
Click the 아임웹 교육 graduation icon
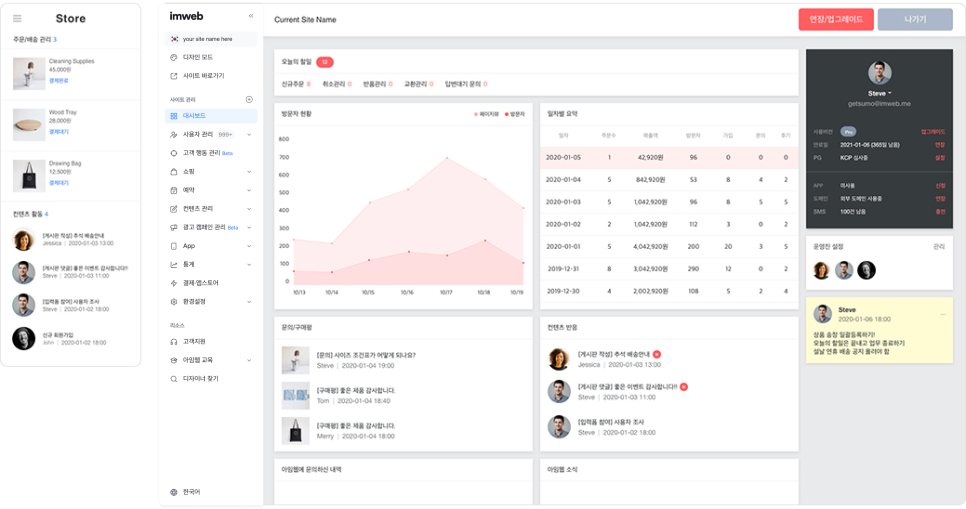tap(174, 360)
